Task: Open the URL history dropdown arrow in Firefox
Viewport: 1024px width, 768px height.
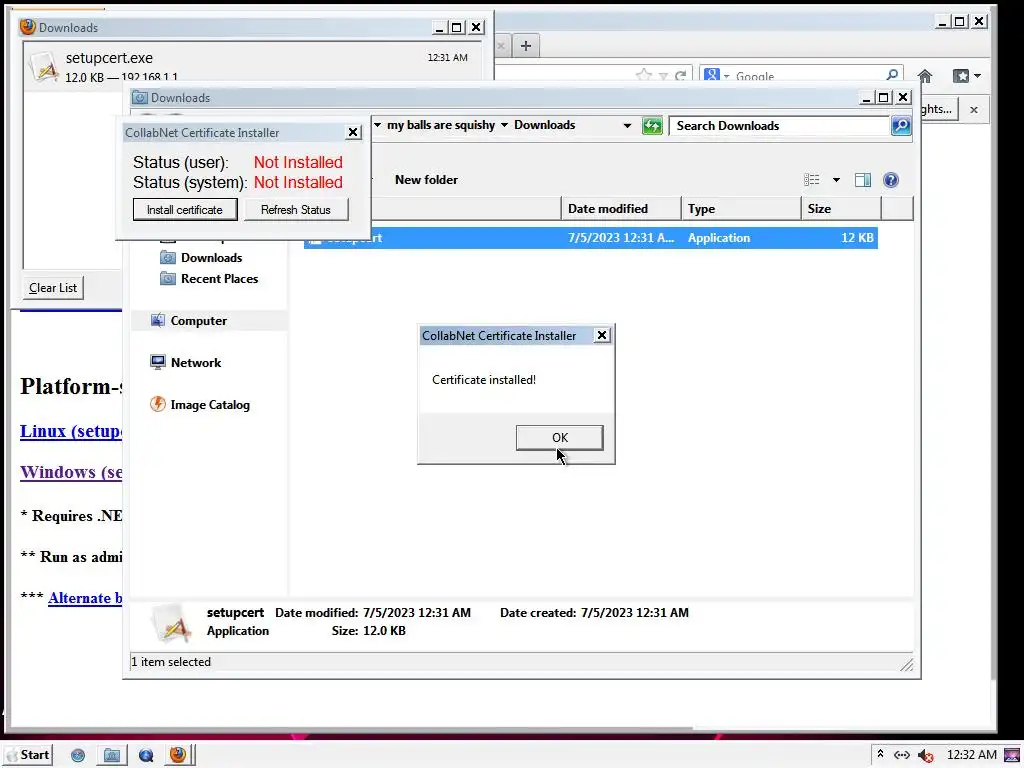Action: 663,77
